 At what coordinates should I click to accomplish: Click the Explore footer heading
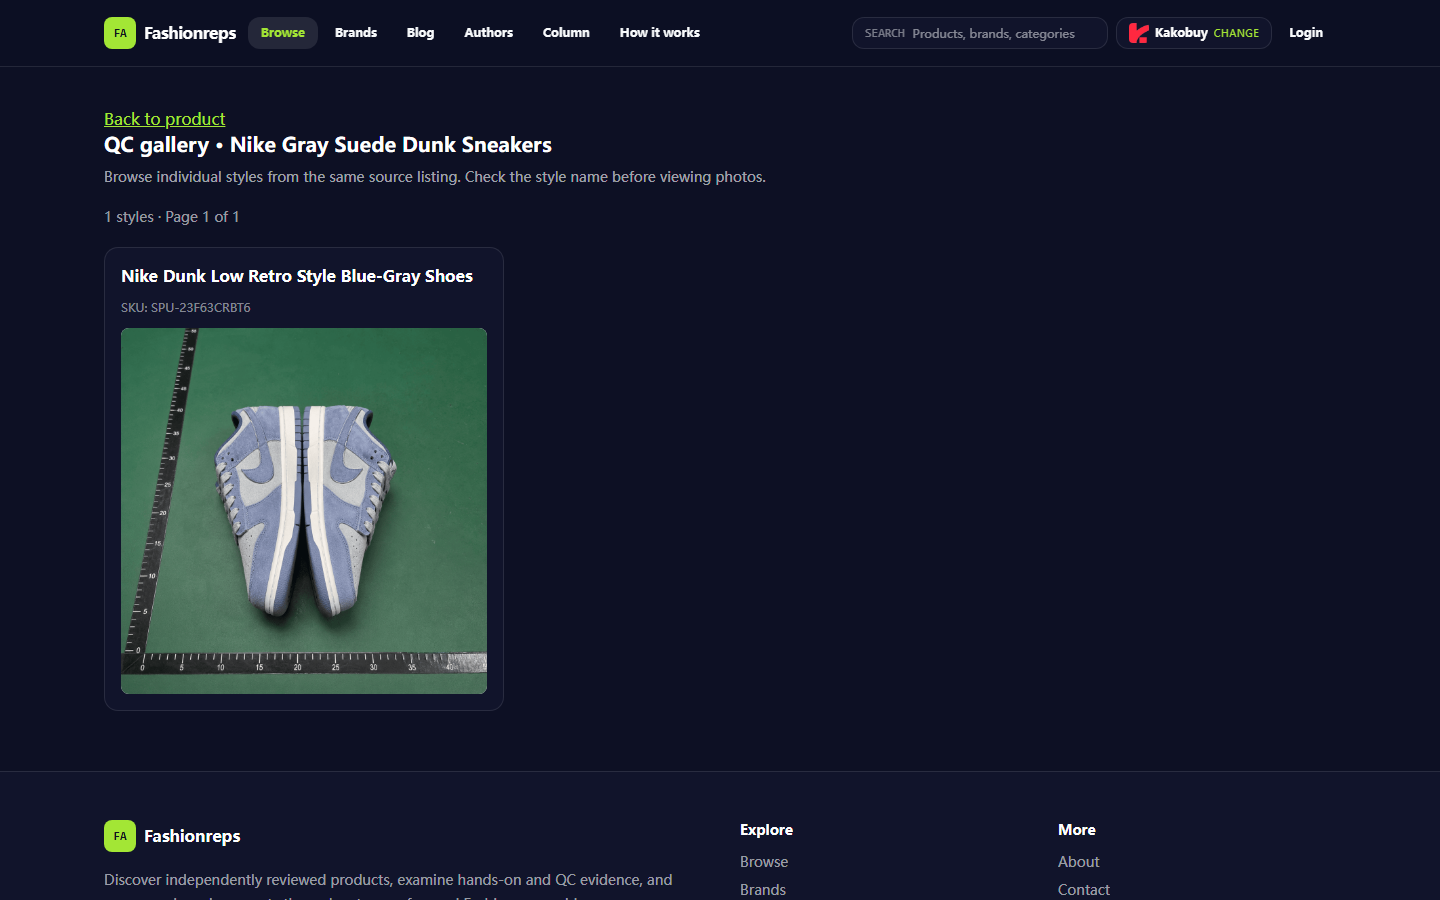click(x=766, y=830)
